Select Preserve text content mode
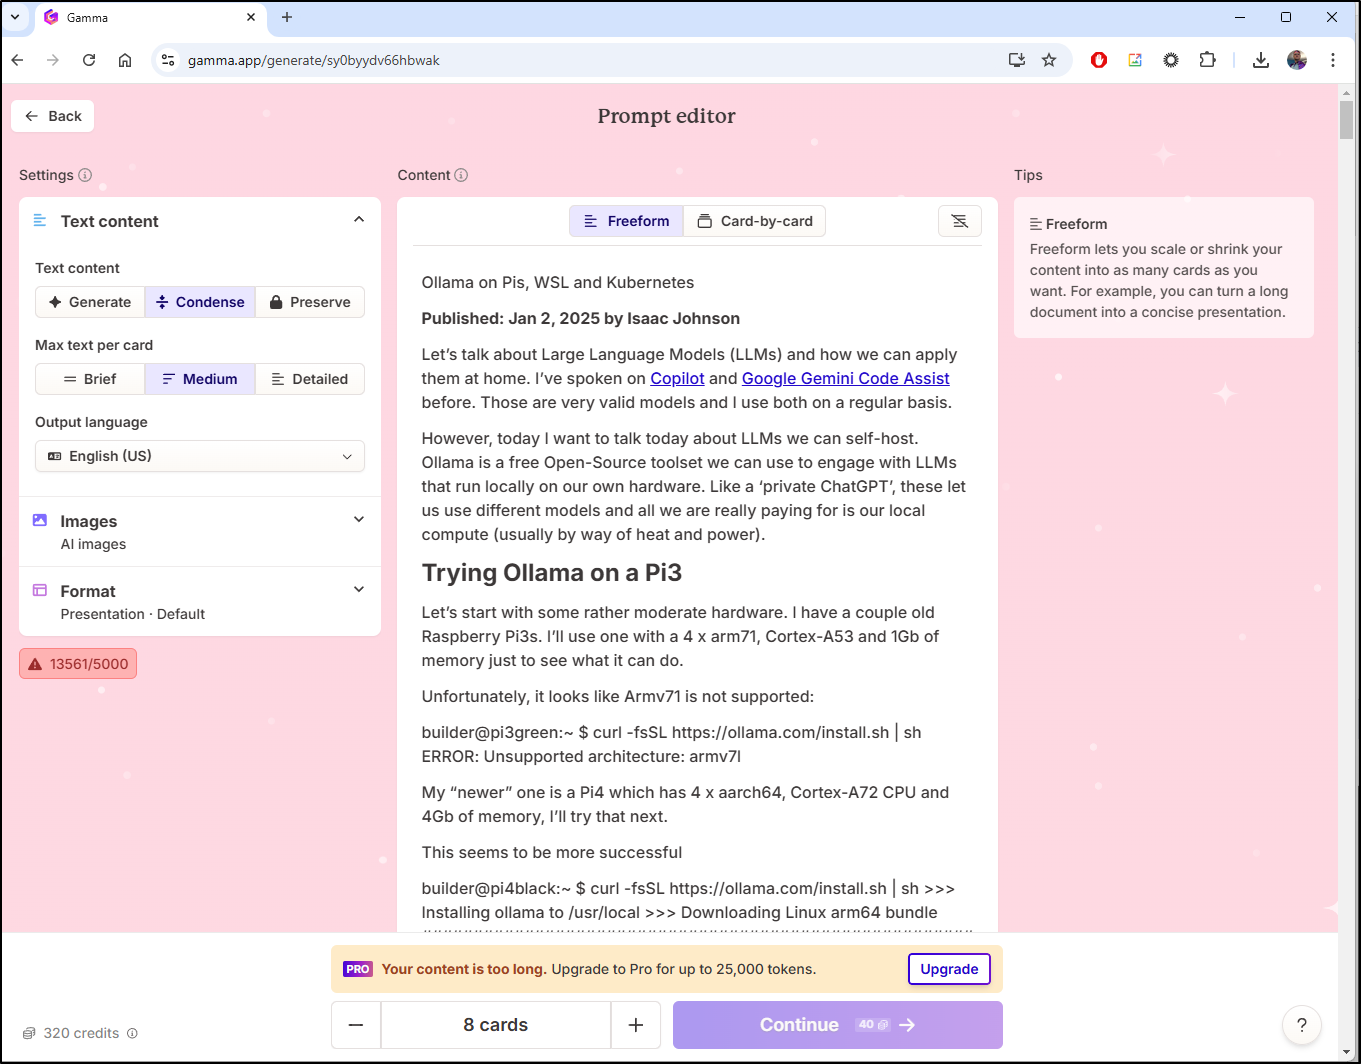Image resolution: width=1361 pixels, height=1064 pixels. pyautogui.click(x=310, y=302)
